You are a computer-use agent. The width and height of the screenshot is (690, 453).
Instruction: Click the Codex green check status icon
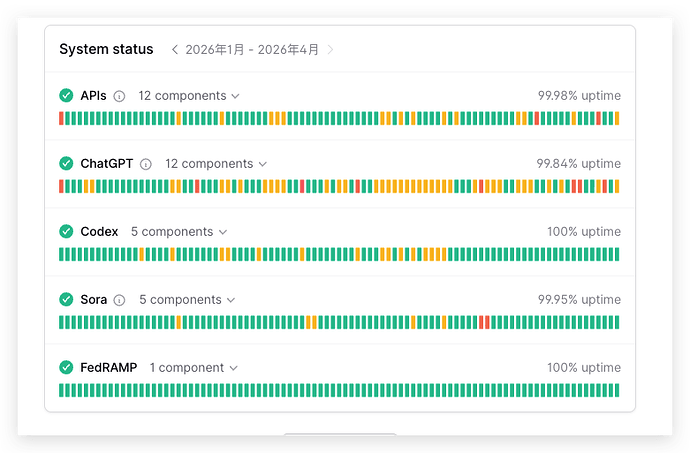[66, 231]
